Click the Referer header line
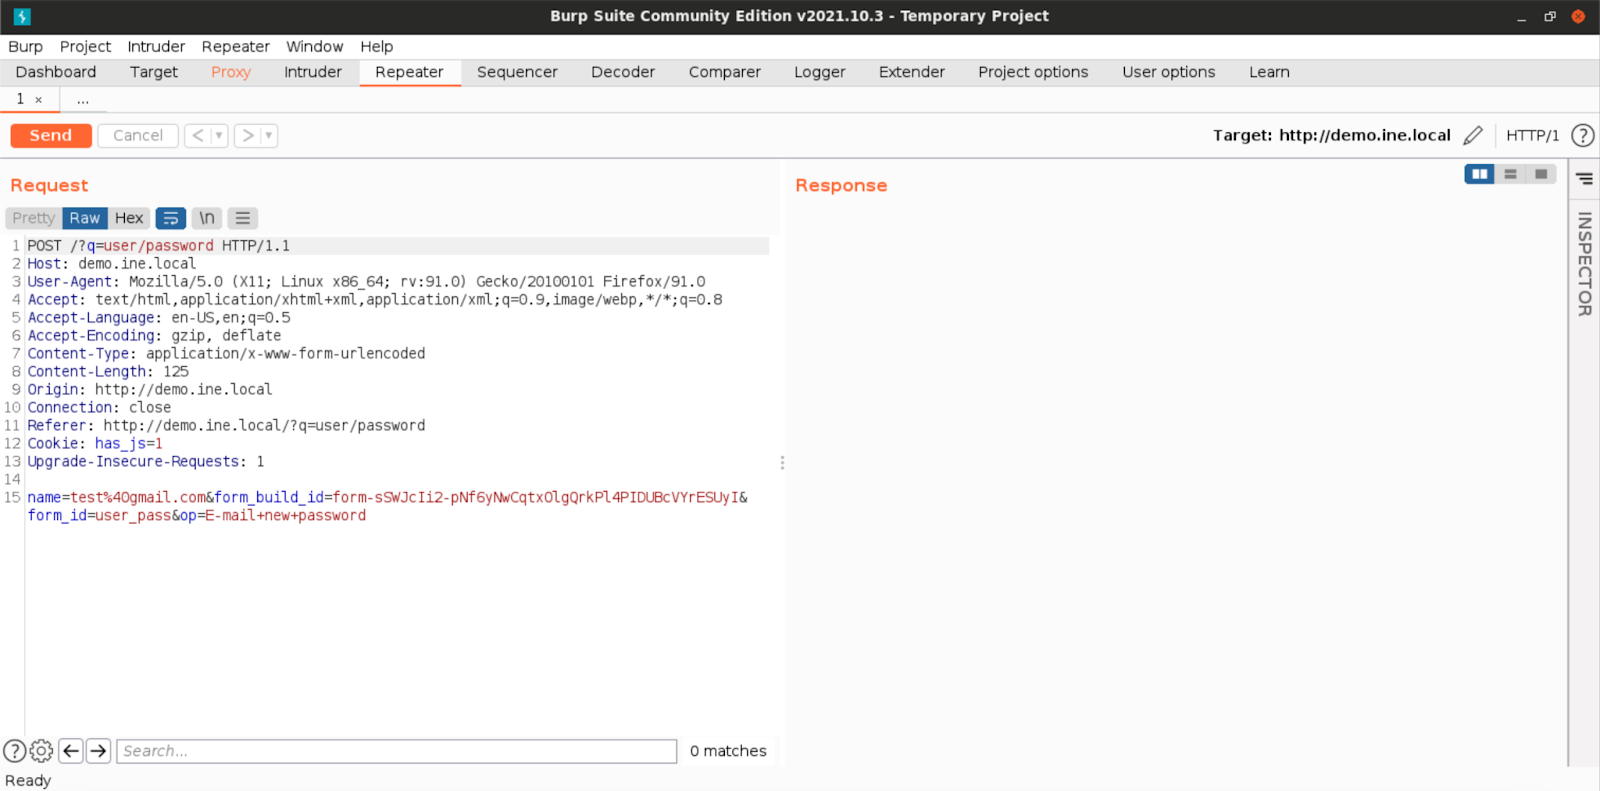Screen dimensions: 1600x791 (226, 426)
